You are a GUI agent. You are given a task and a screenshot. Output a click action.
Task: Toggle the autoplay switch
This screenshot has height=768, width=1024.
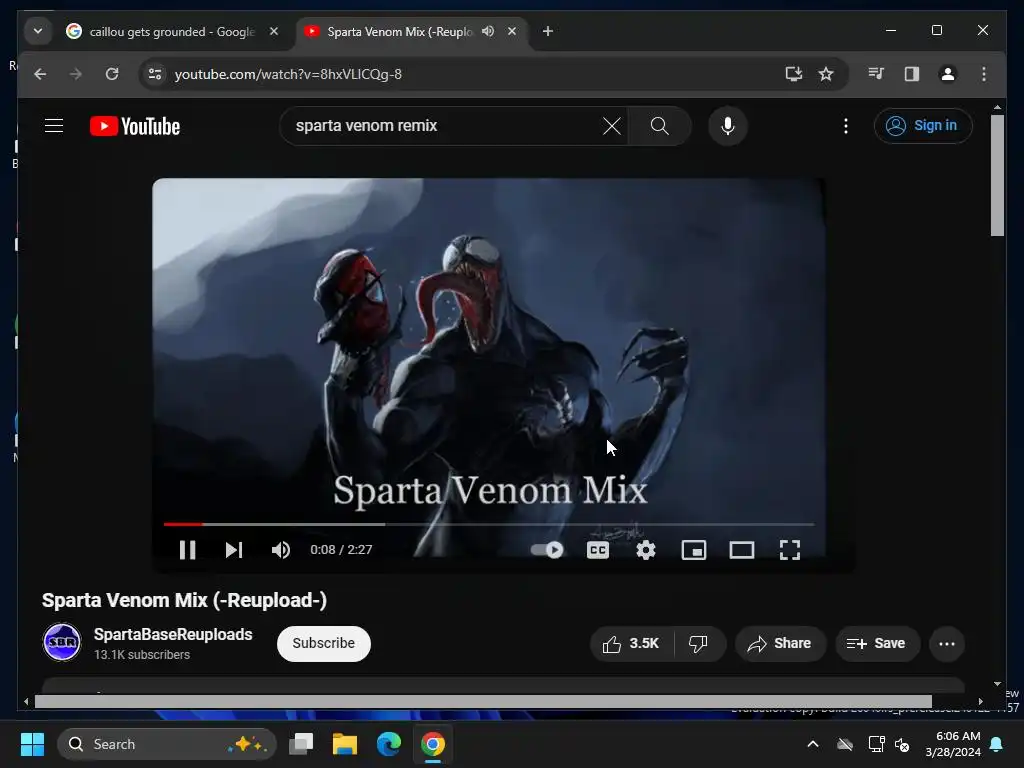(547, 550)
